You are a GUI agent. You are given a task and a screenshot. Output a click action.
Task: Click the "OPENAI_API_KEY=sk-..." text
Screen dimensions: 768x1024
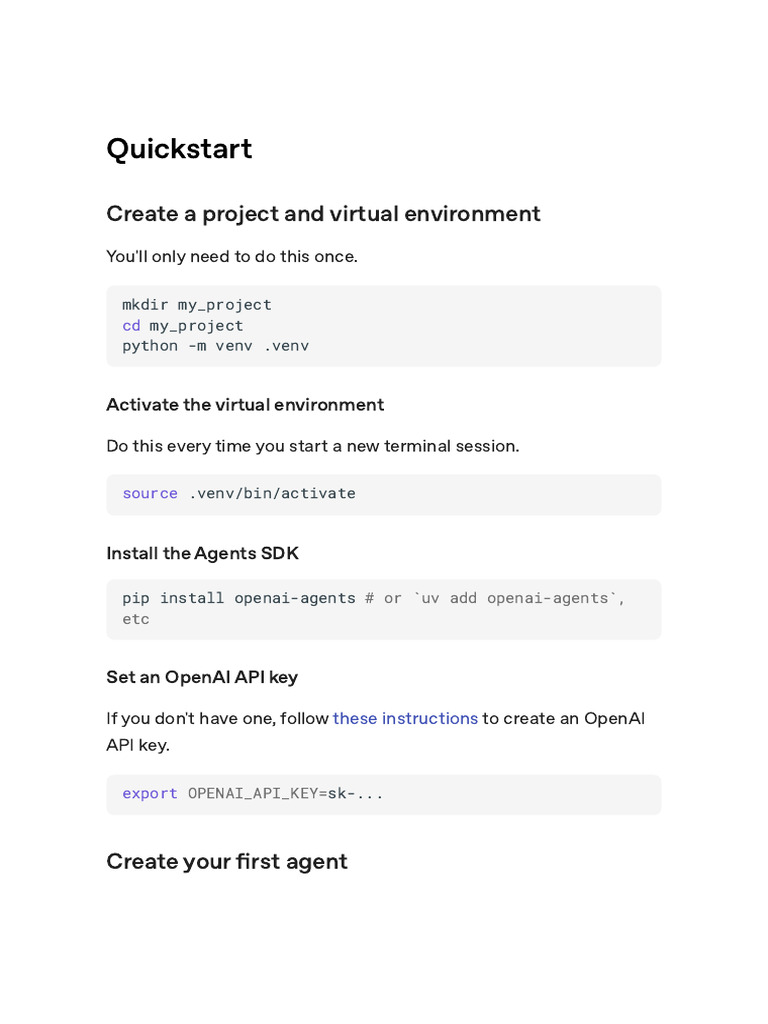point(286,793)
